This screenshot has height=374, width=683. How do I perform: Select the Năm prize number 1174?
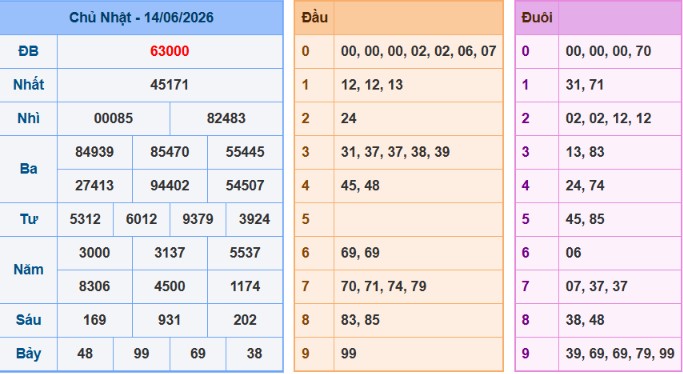click(245, 286)
